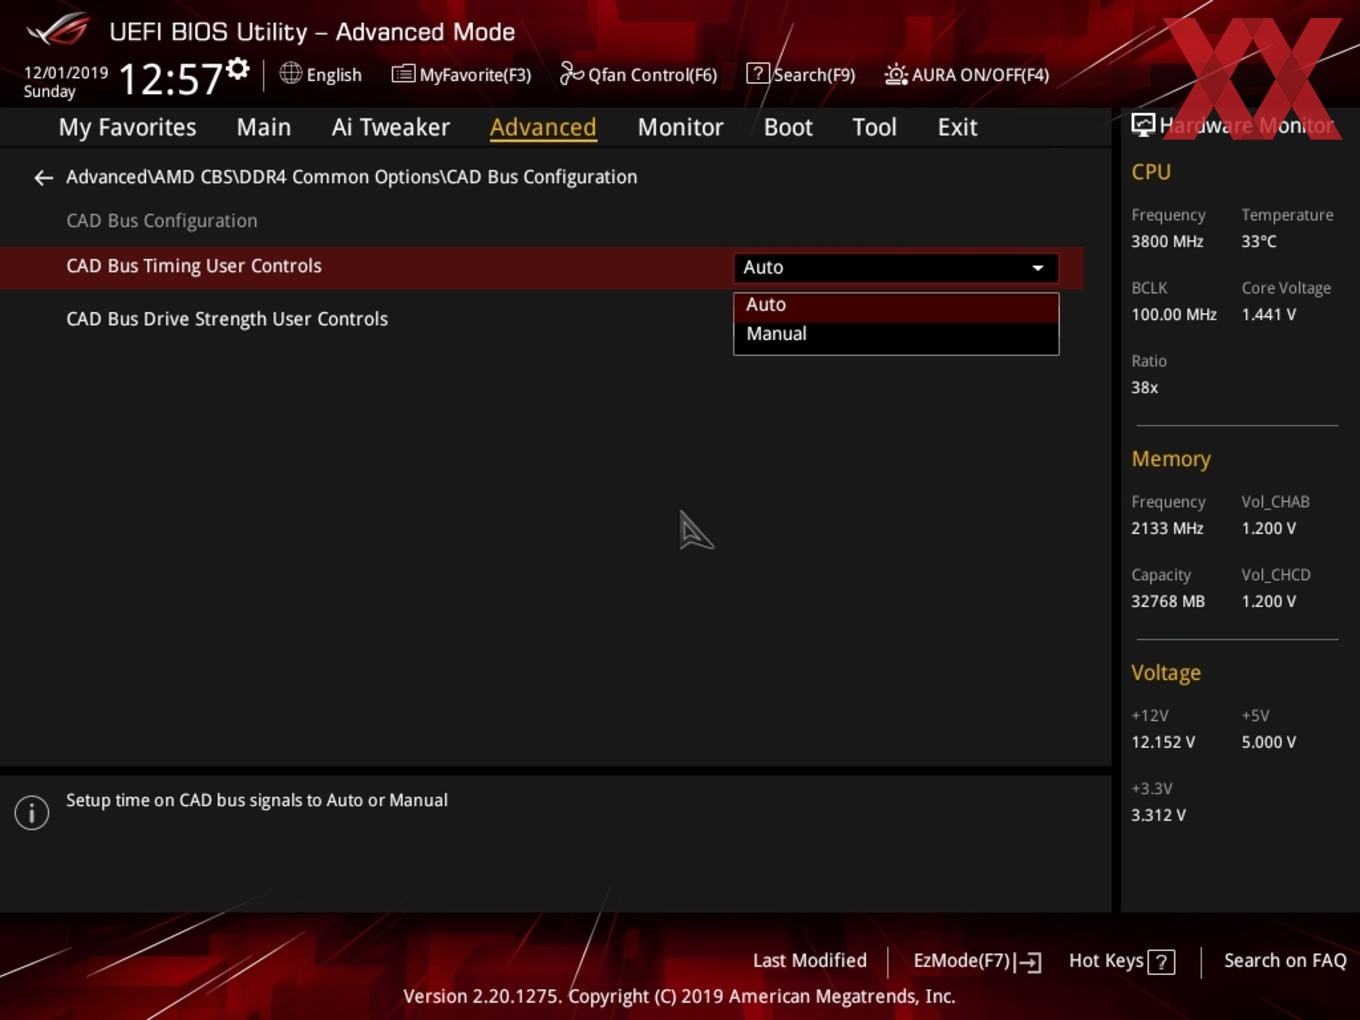Click the MyFavorite list icon
Screen dimensions: 1360x1020
coord(403,74)
